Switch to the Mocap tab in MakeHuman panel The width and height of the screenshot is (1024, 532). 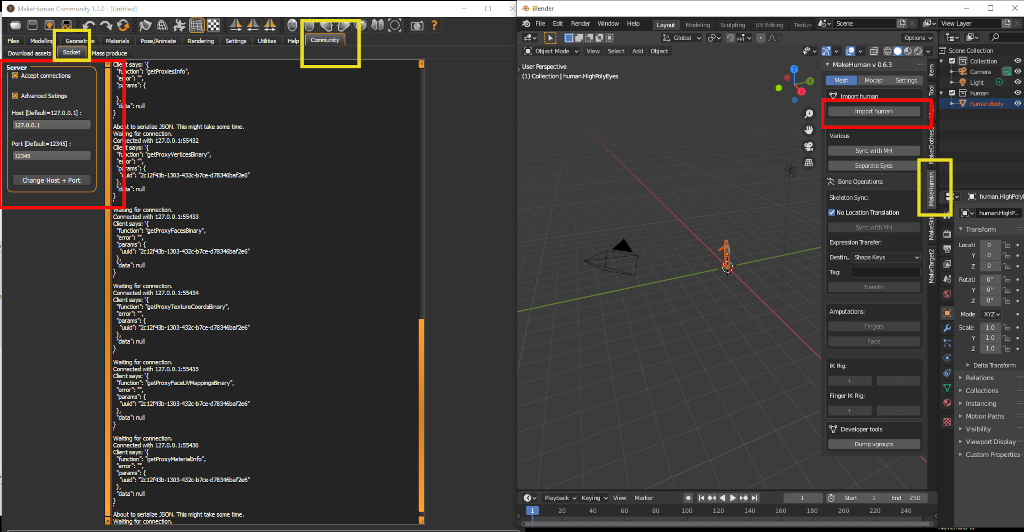pyautogui.click(x=873, y=80)
